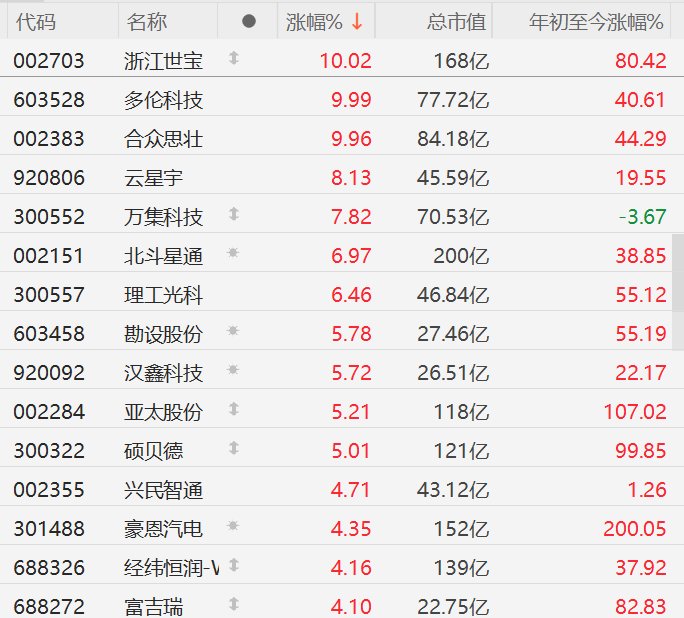This screenshot has height=618, width=684.
Task: Click the 10.02 gain value
Action: (345, 61)
